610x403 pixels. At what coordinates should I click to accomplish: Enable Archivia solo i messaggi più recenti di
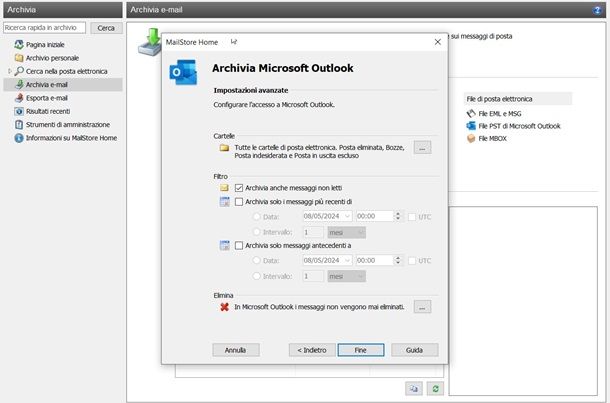pos(239,202)
